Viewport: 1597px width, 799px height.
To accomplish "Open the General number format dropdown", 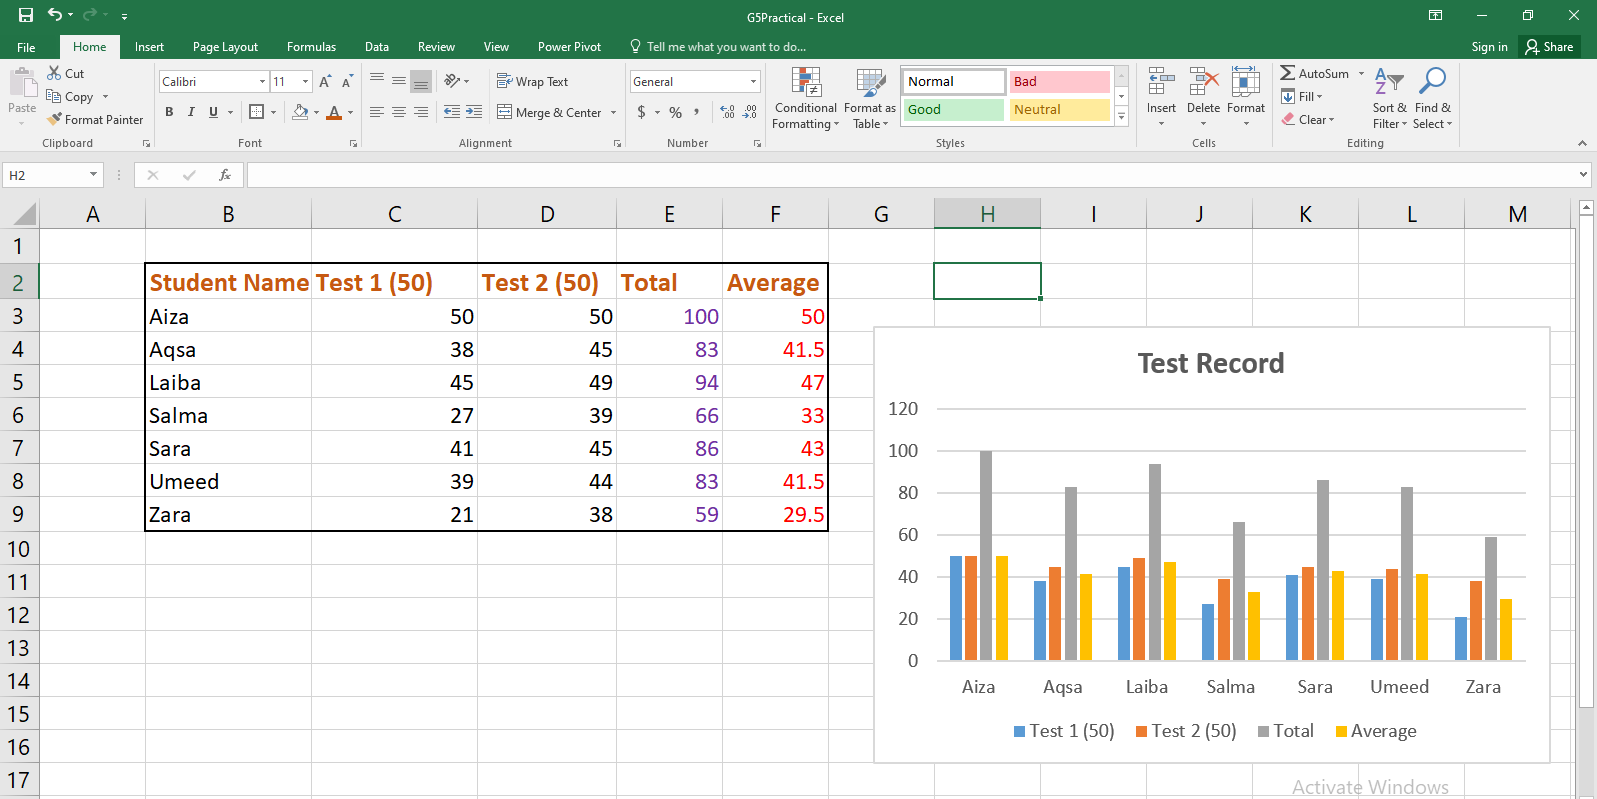I will pyautogui.click(x=753, y=82).
